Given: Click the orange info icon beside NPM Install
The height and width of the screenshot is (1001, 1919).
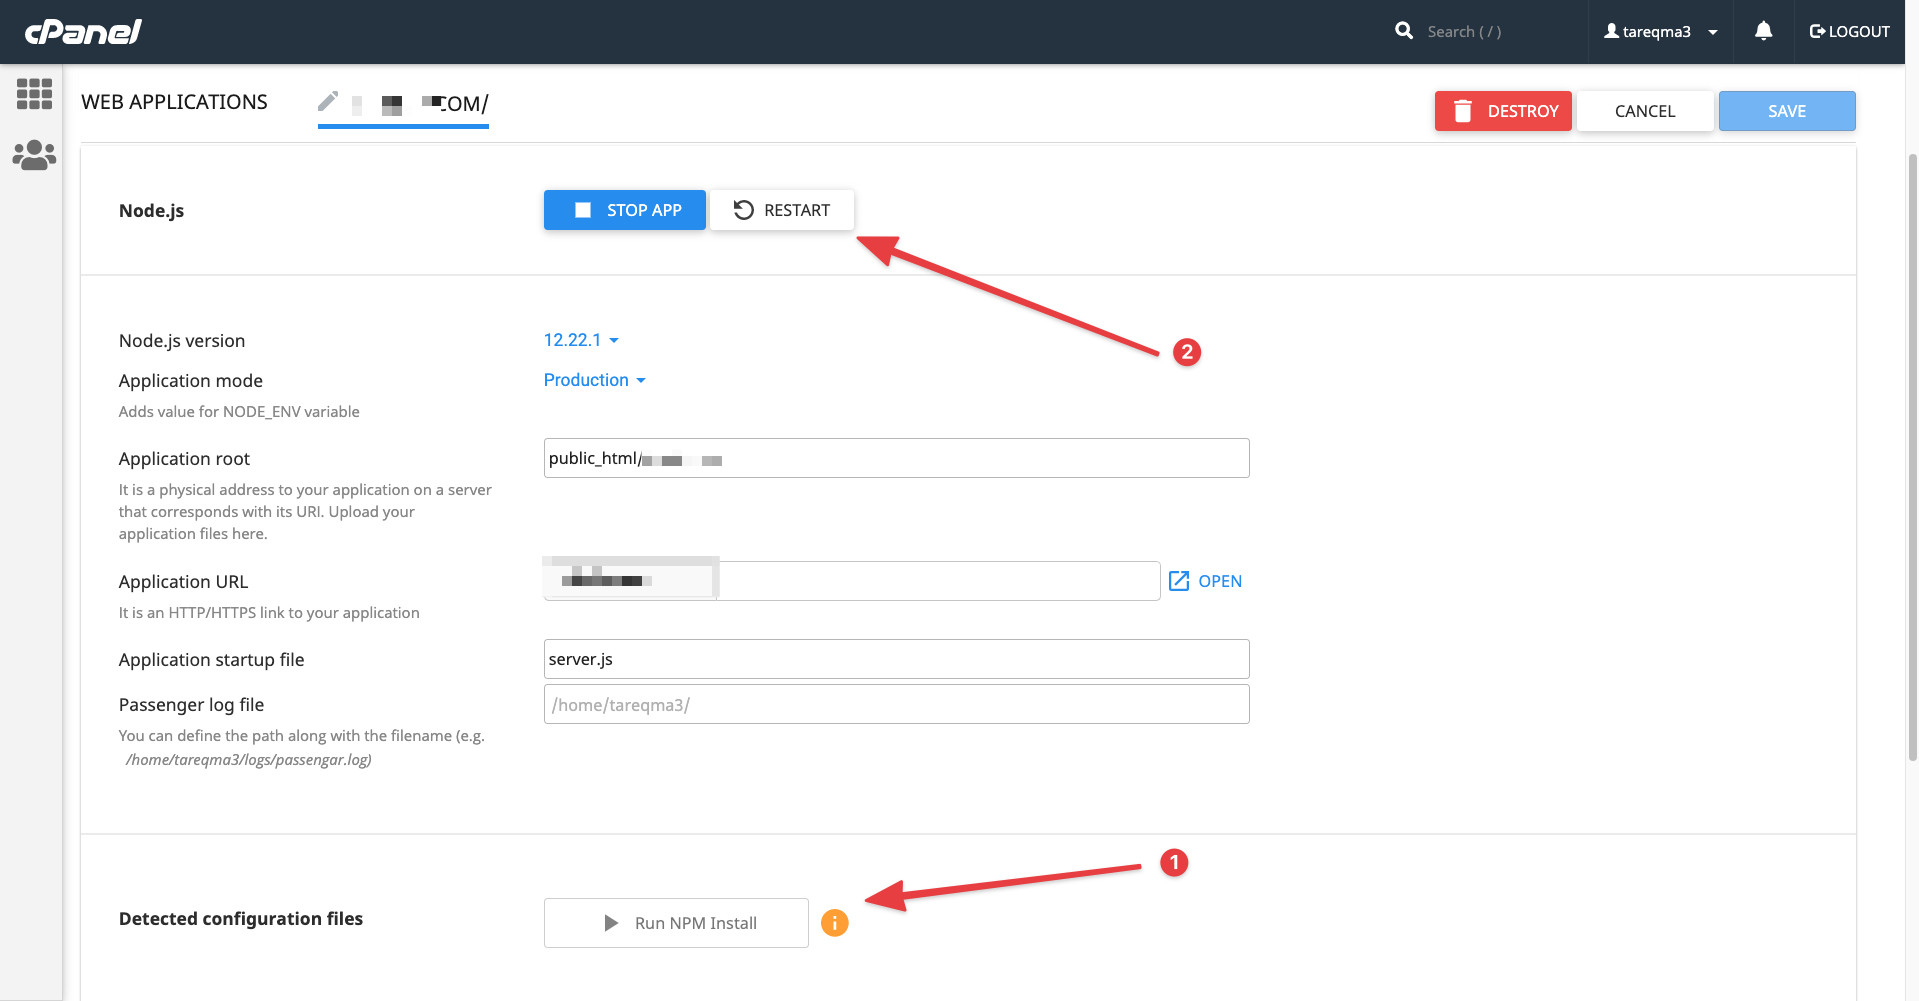Looking at the screenshot, I should point(835,923).
